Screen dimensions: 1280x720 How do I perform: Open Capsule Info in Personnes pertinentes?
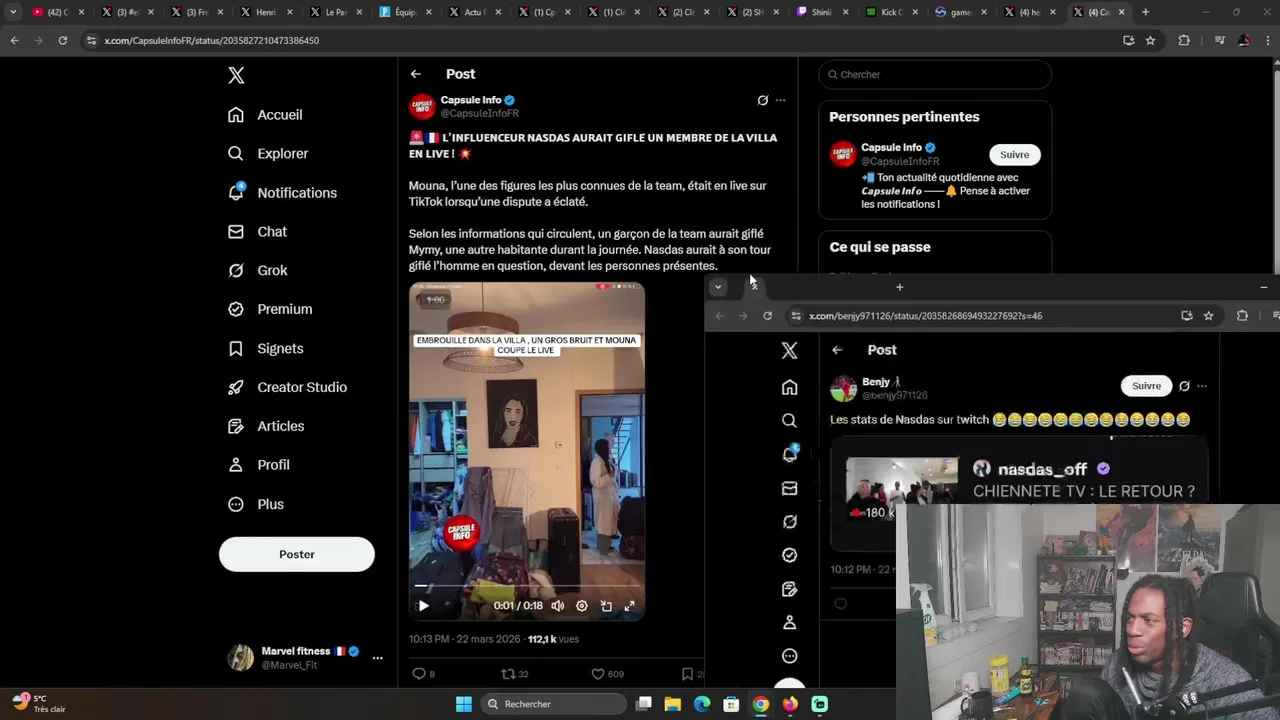(x=892, y=148)
